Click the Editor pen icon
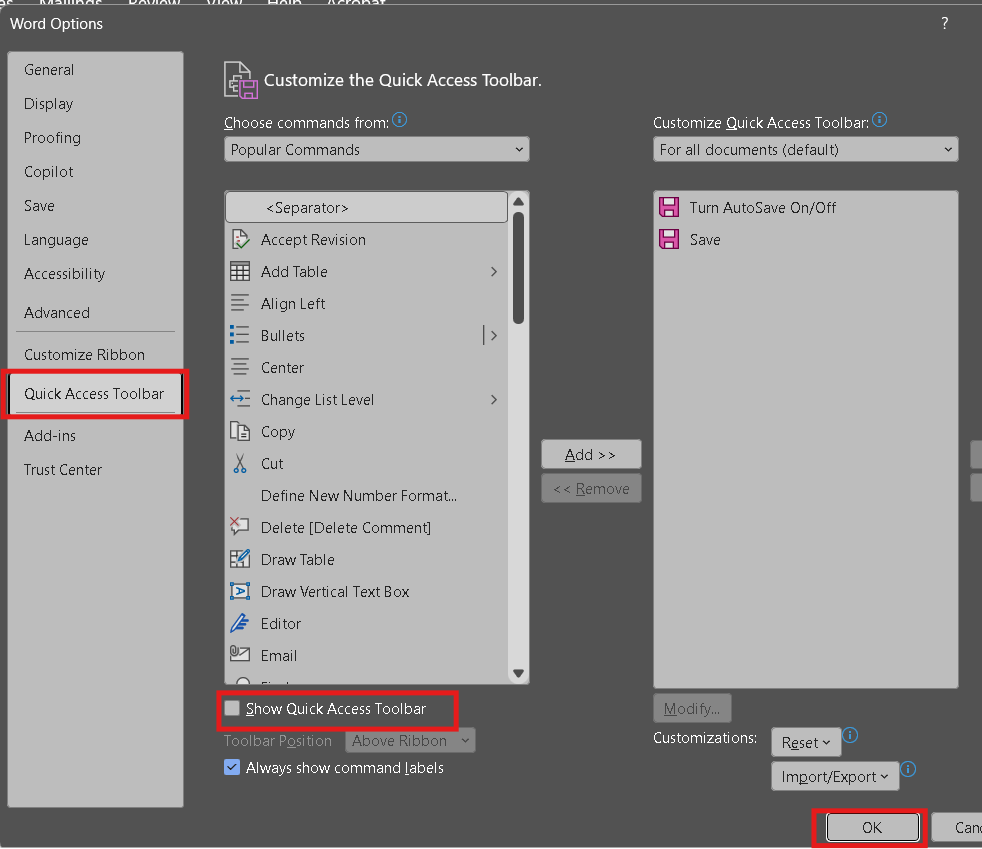 coord(240,623)
